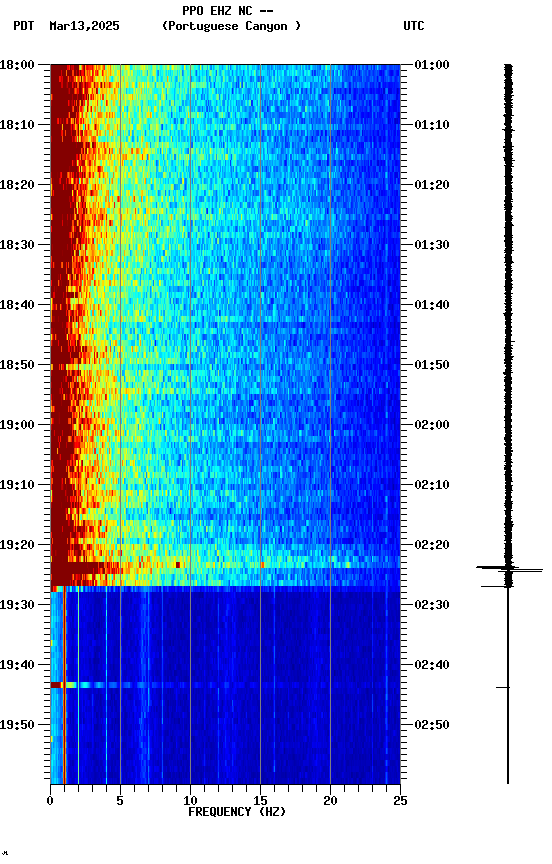The width and height of the screenshot is (552, 864).
Task: Click the 01:30 UTC time label
Action: pyautogui.click(x=432, y=245)
